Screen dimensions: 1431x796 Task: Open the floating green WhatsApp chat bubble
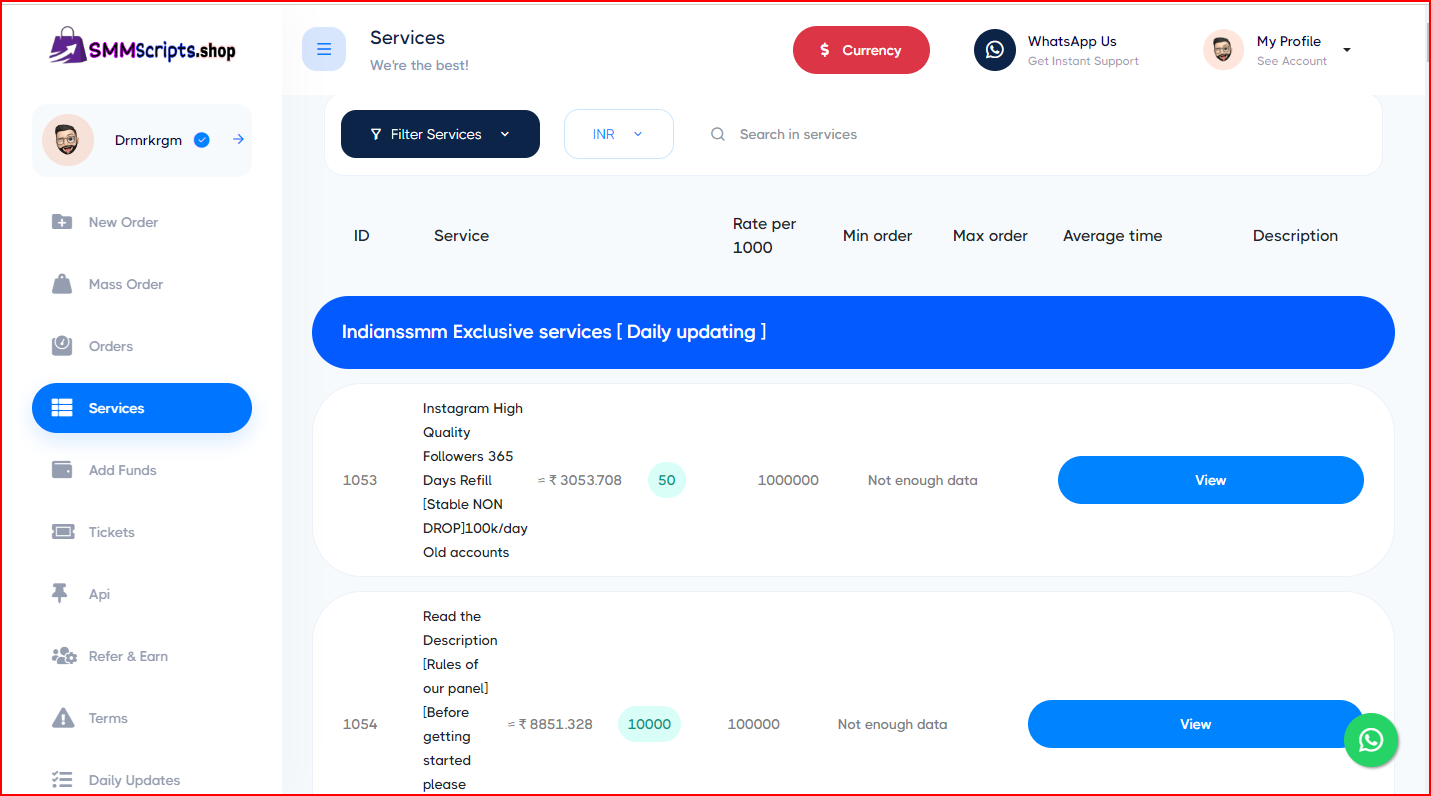[1370, 740]
